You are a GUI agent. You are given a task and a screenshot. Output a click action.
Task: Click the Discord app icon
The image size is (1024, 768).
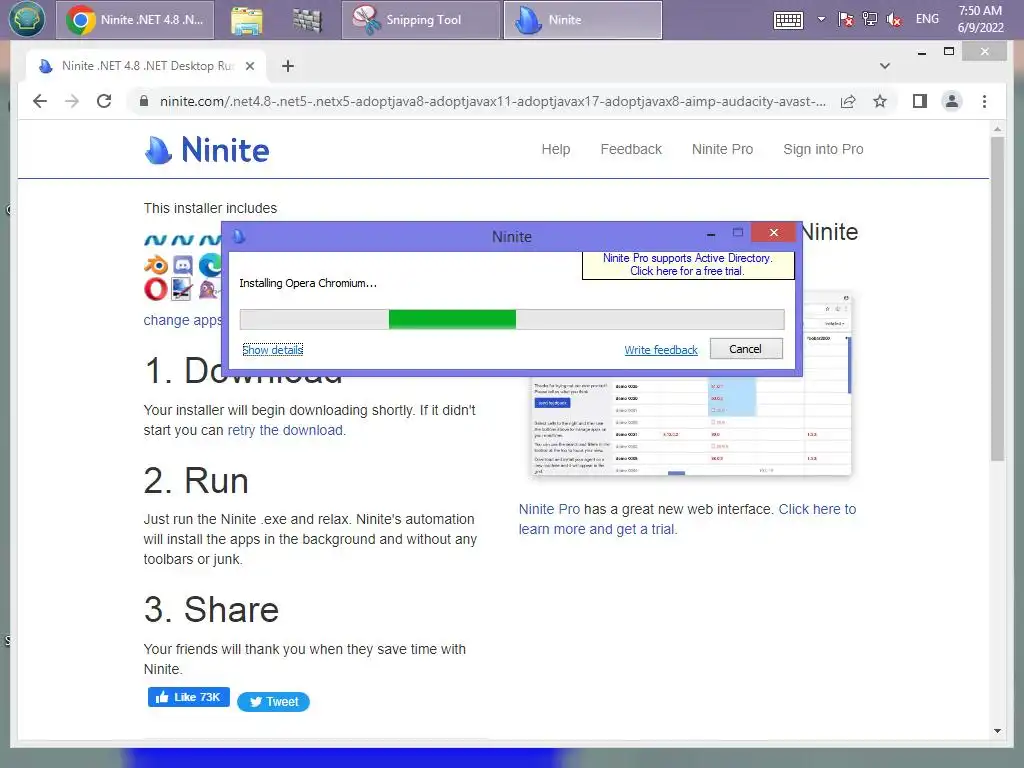point(183,264)
